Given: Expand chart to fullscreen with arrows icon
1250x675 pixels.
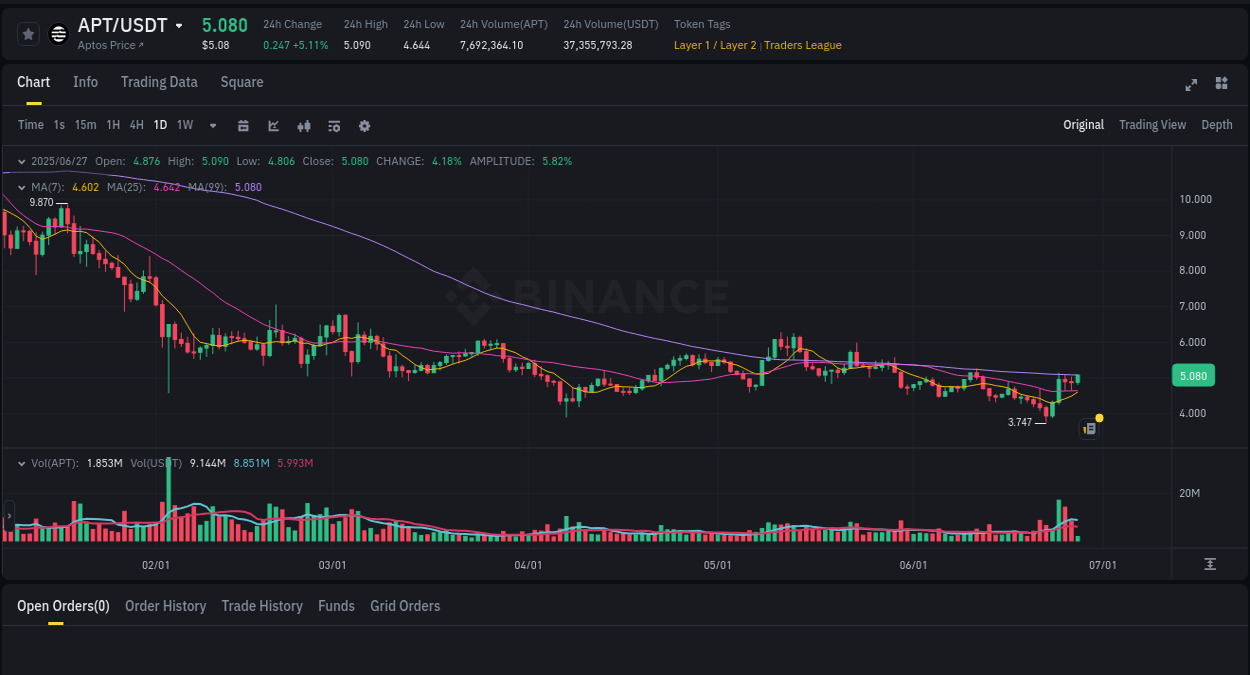Looking at the screenshot, I should coord(1190,85).
